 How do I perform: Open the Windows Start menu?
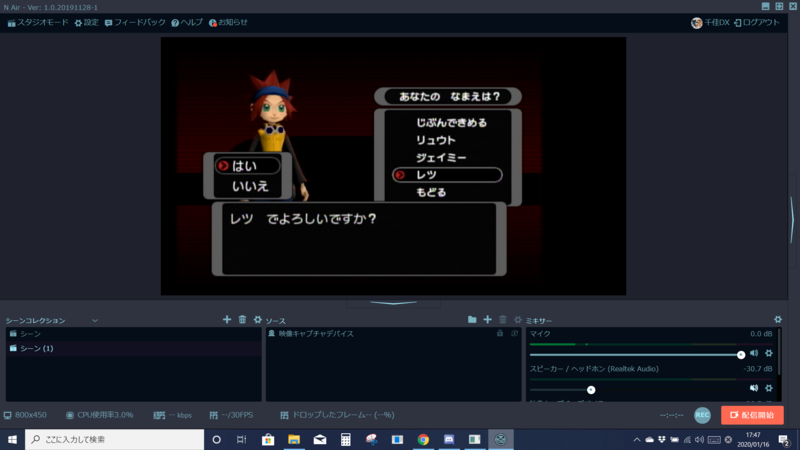(12, 439)
